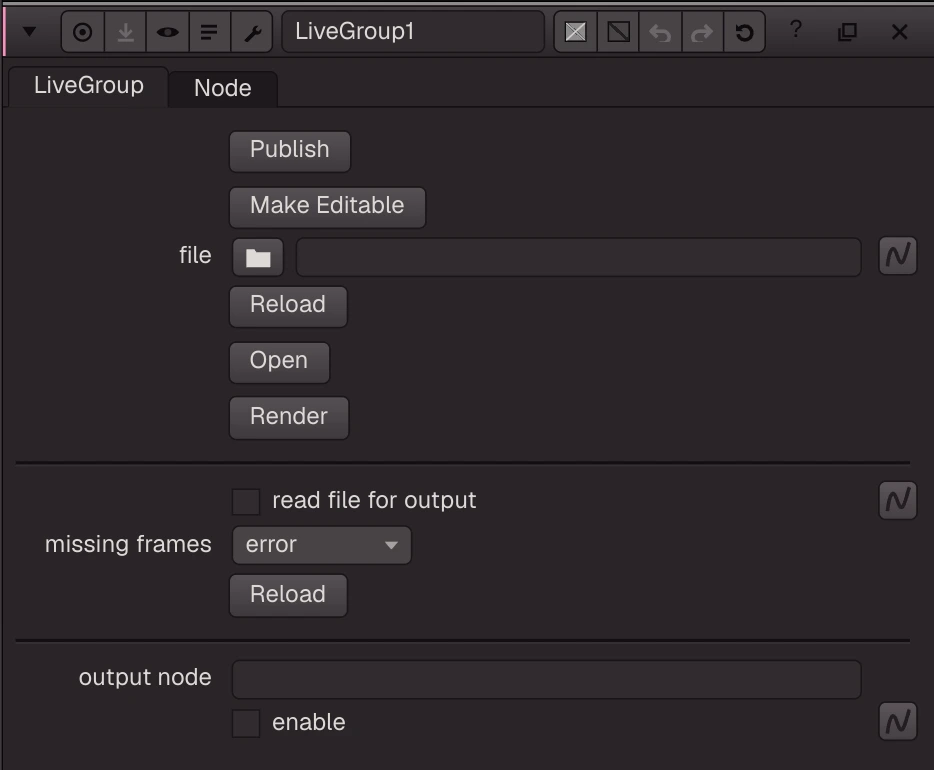Click the Publish button

(289, 151)
